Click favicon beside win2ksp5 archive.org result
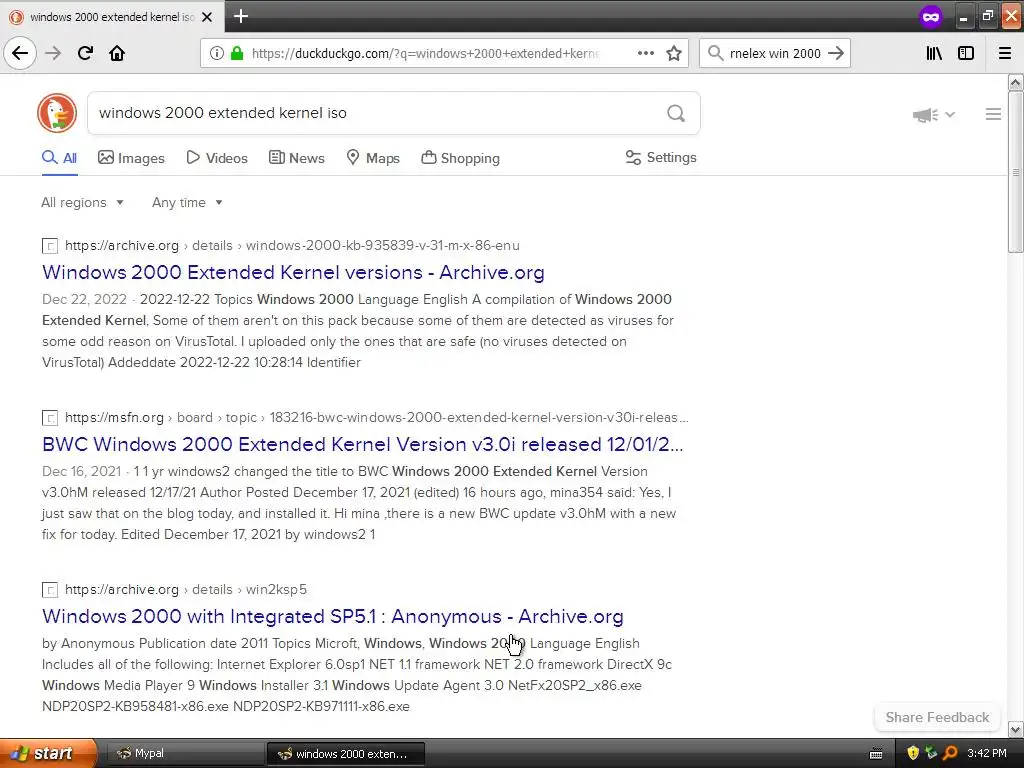 click(x=50, y=590)
